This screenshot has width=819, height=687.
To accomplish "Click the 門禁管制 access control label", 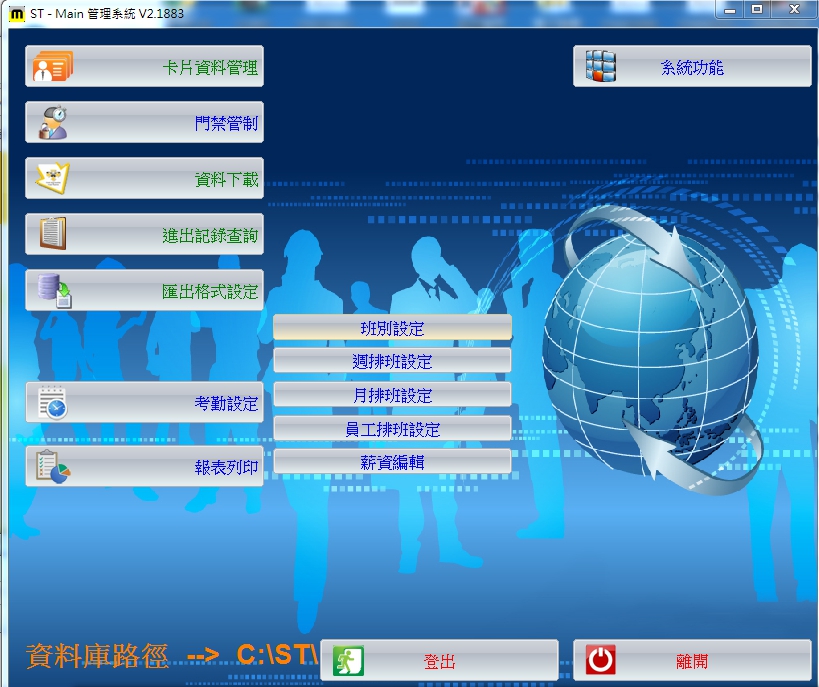I will pyautogui.click(x=226, y=124).
